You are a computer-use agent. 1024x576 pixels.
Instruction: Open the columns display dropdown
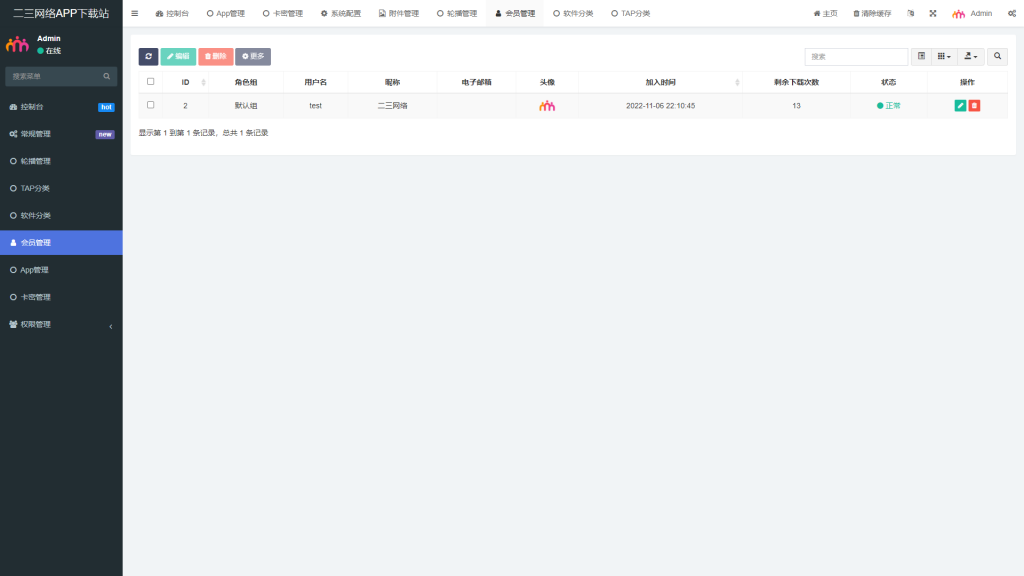944,57
